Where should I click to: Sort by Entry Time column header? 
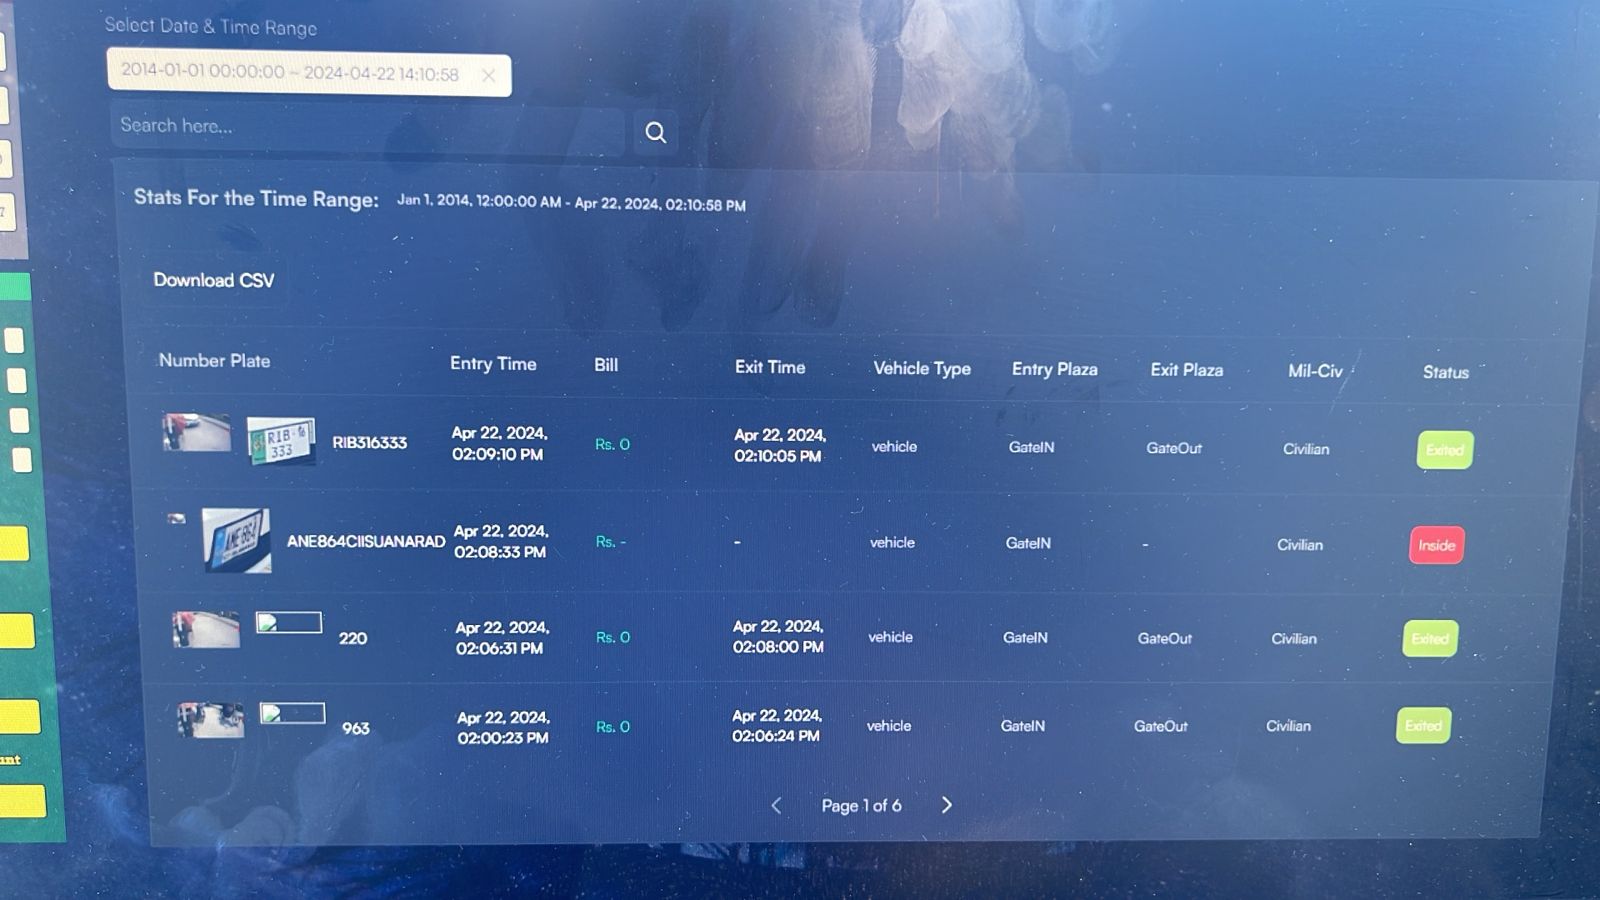(493, 364)
